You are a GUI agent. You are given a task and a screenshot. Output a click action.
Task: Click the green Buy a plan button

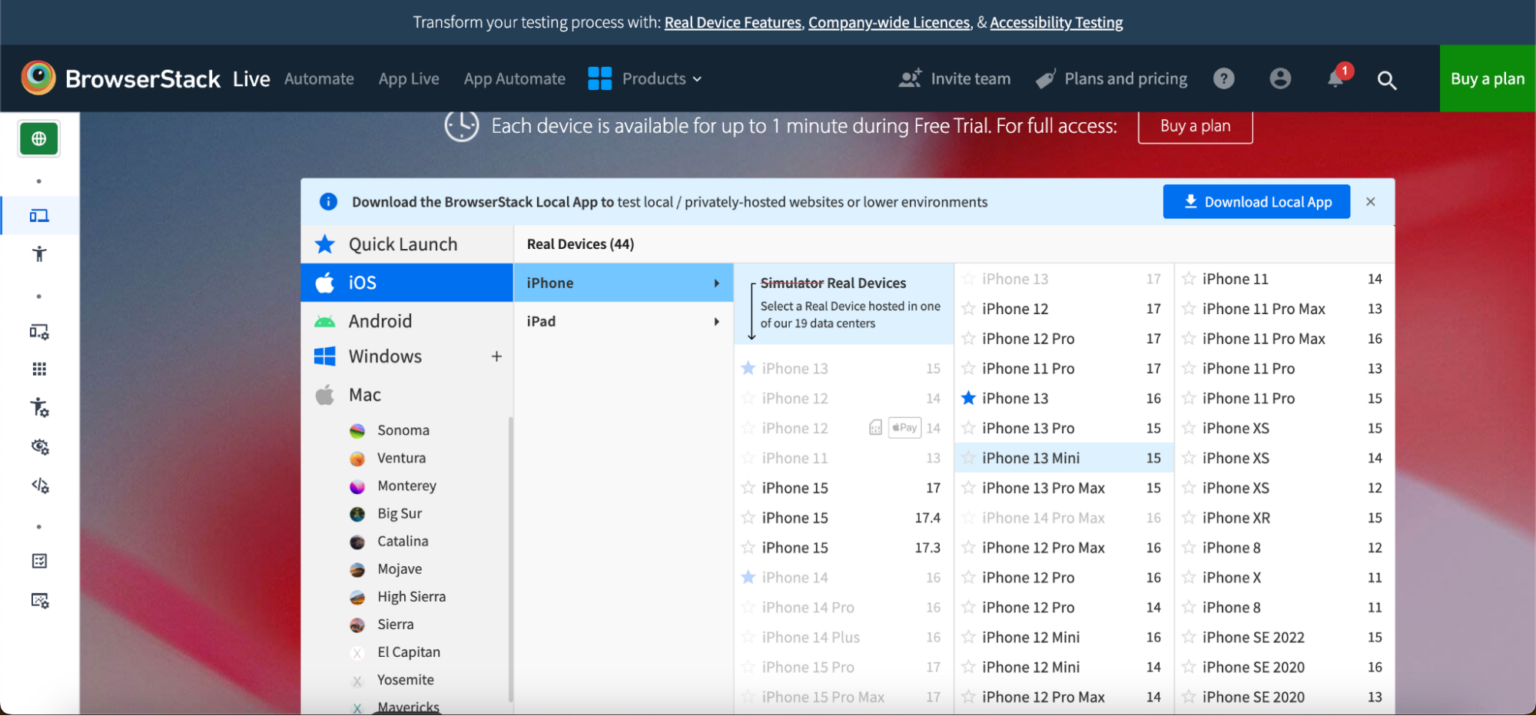1486,78
